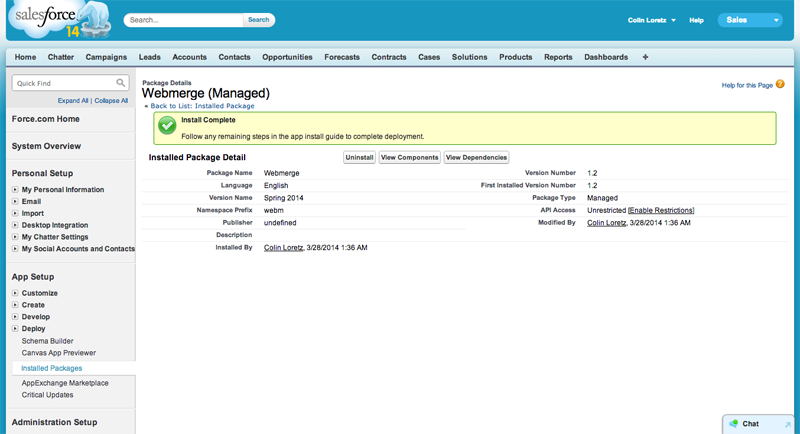
Task: Expand the Customize section
Action: point(15,293)
